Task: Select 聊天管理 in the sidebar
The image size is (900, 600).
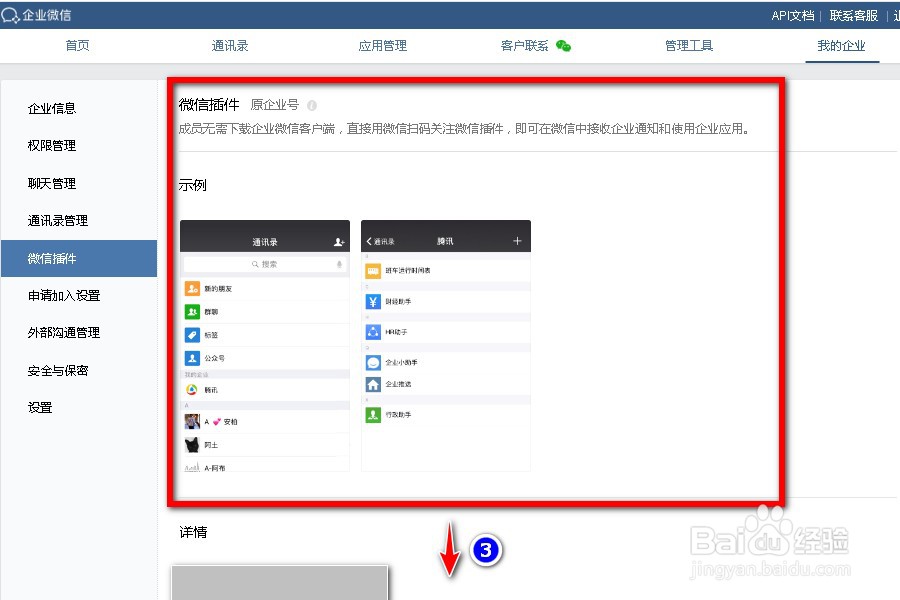Action: coord(52,183)
